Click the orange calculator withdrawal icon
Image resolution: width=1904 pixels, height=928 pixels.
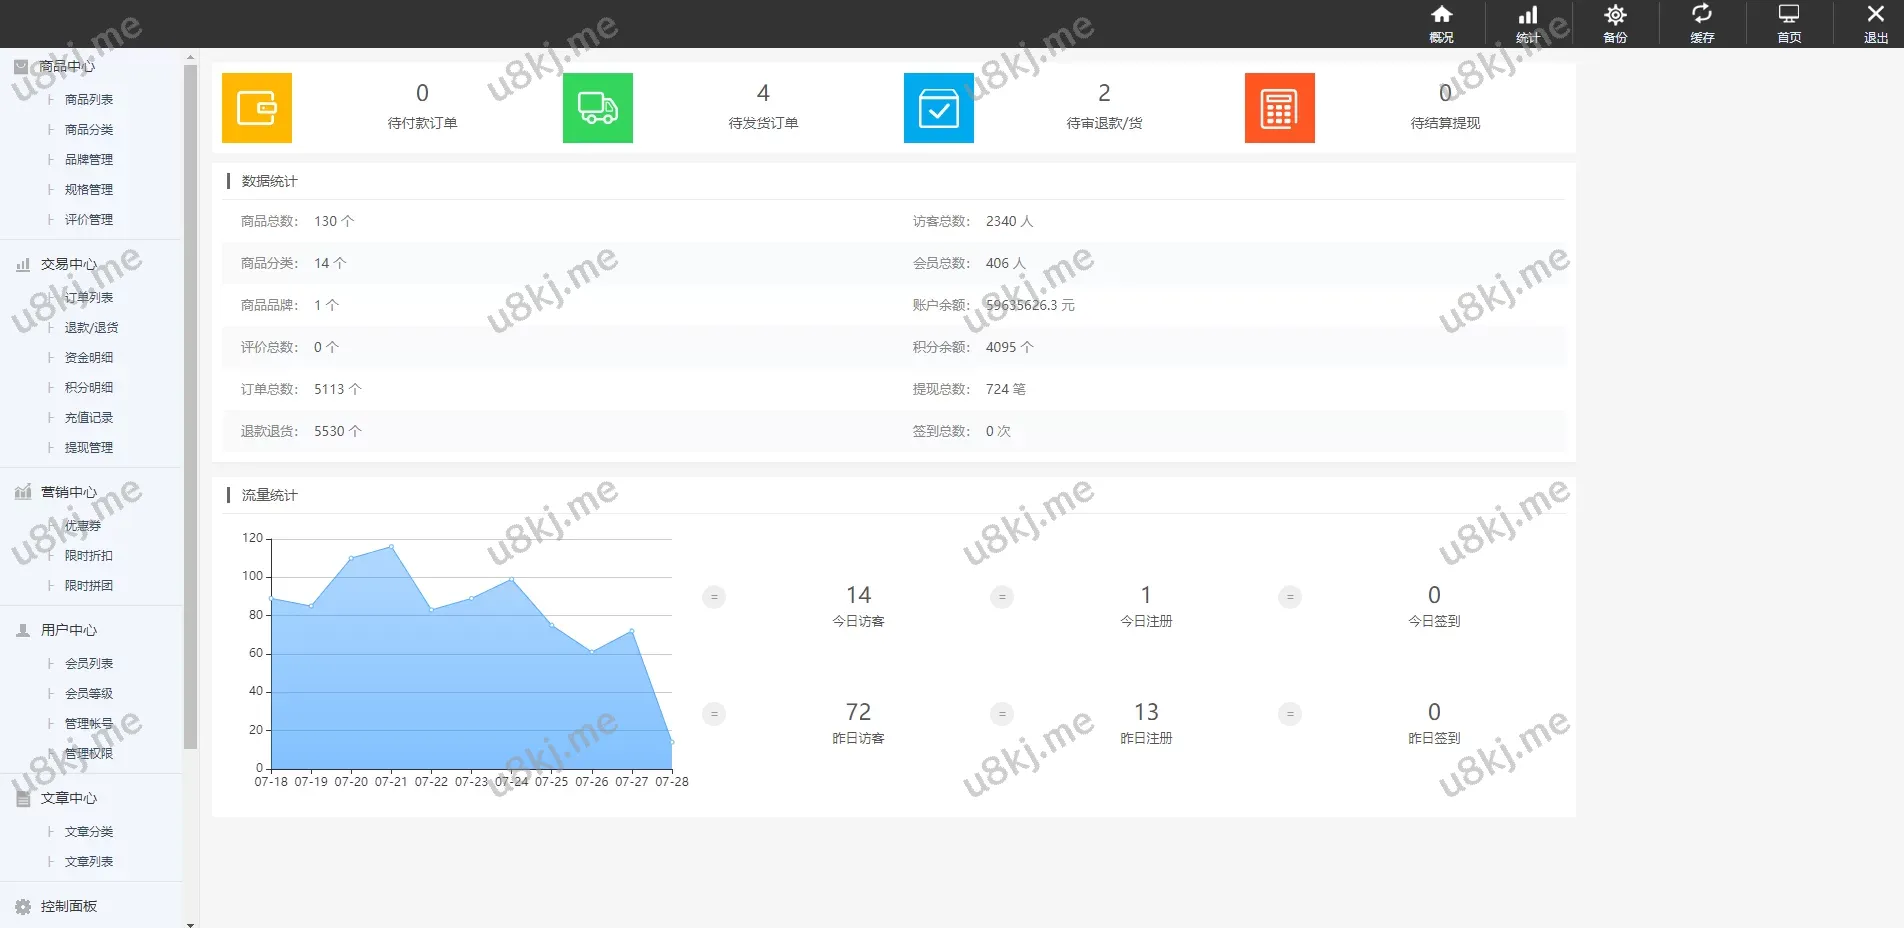[x=1279, y=108]
